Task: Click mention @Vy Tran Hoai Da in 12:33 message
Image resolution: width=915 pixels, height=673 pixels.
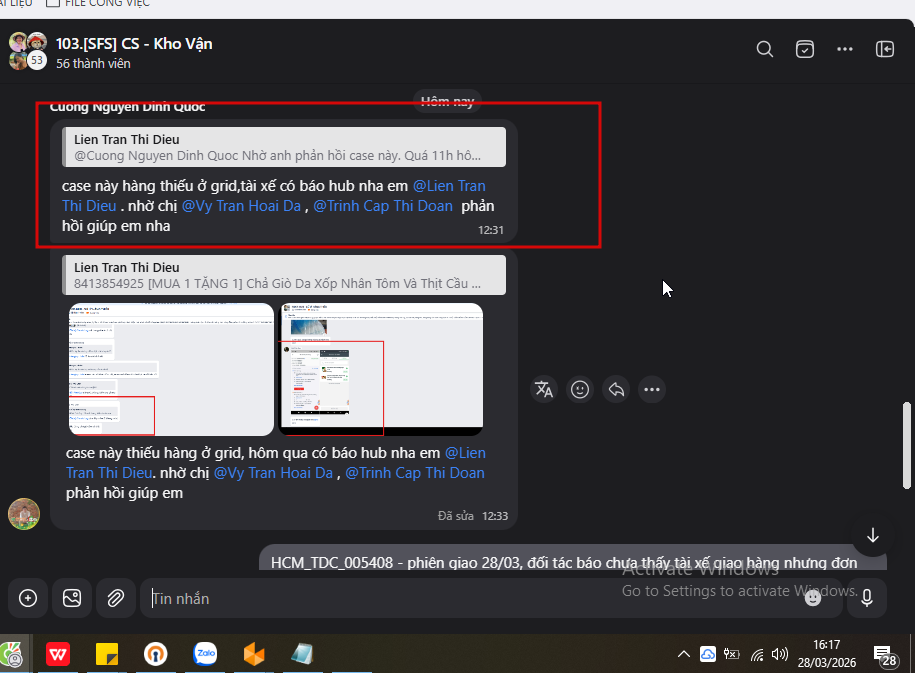Action: (273, 473)
